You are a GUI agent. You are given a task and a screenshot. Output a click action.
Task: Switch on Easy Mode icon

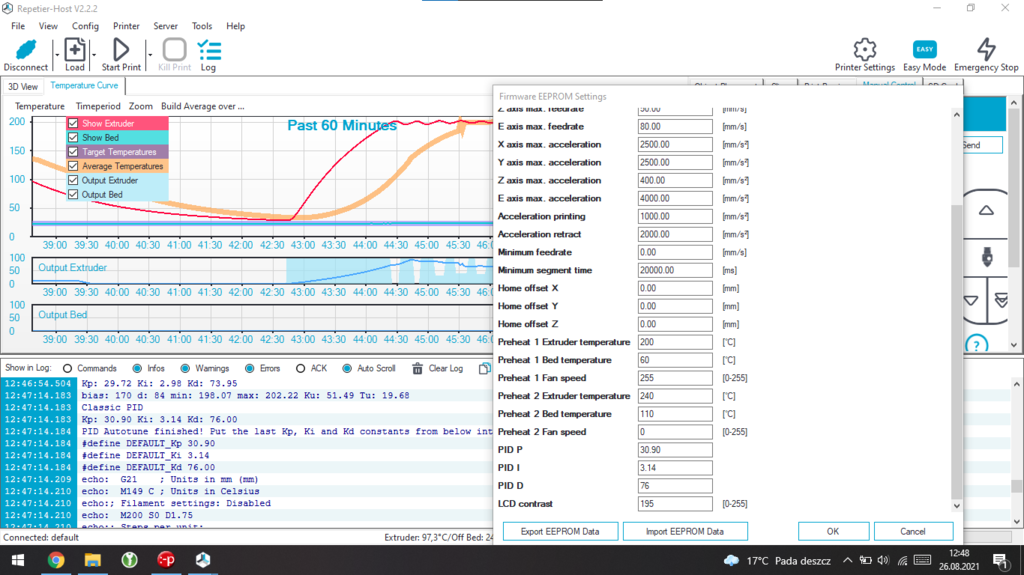click(x=925, y=50)
